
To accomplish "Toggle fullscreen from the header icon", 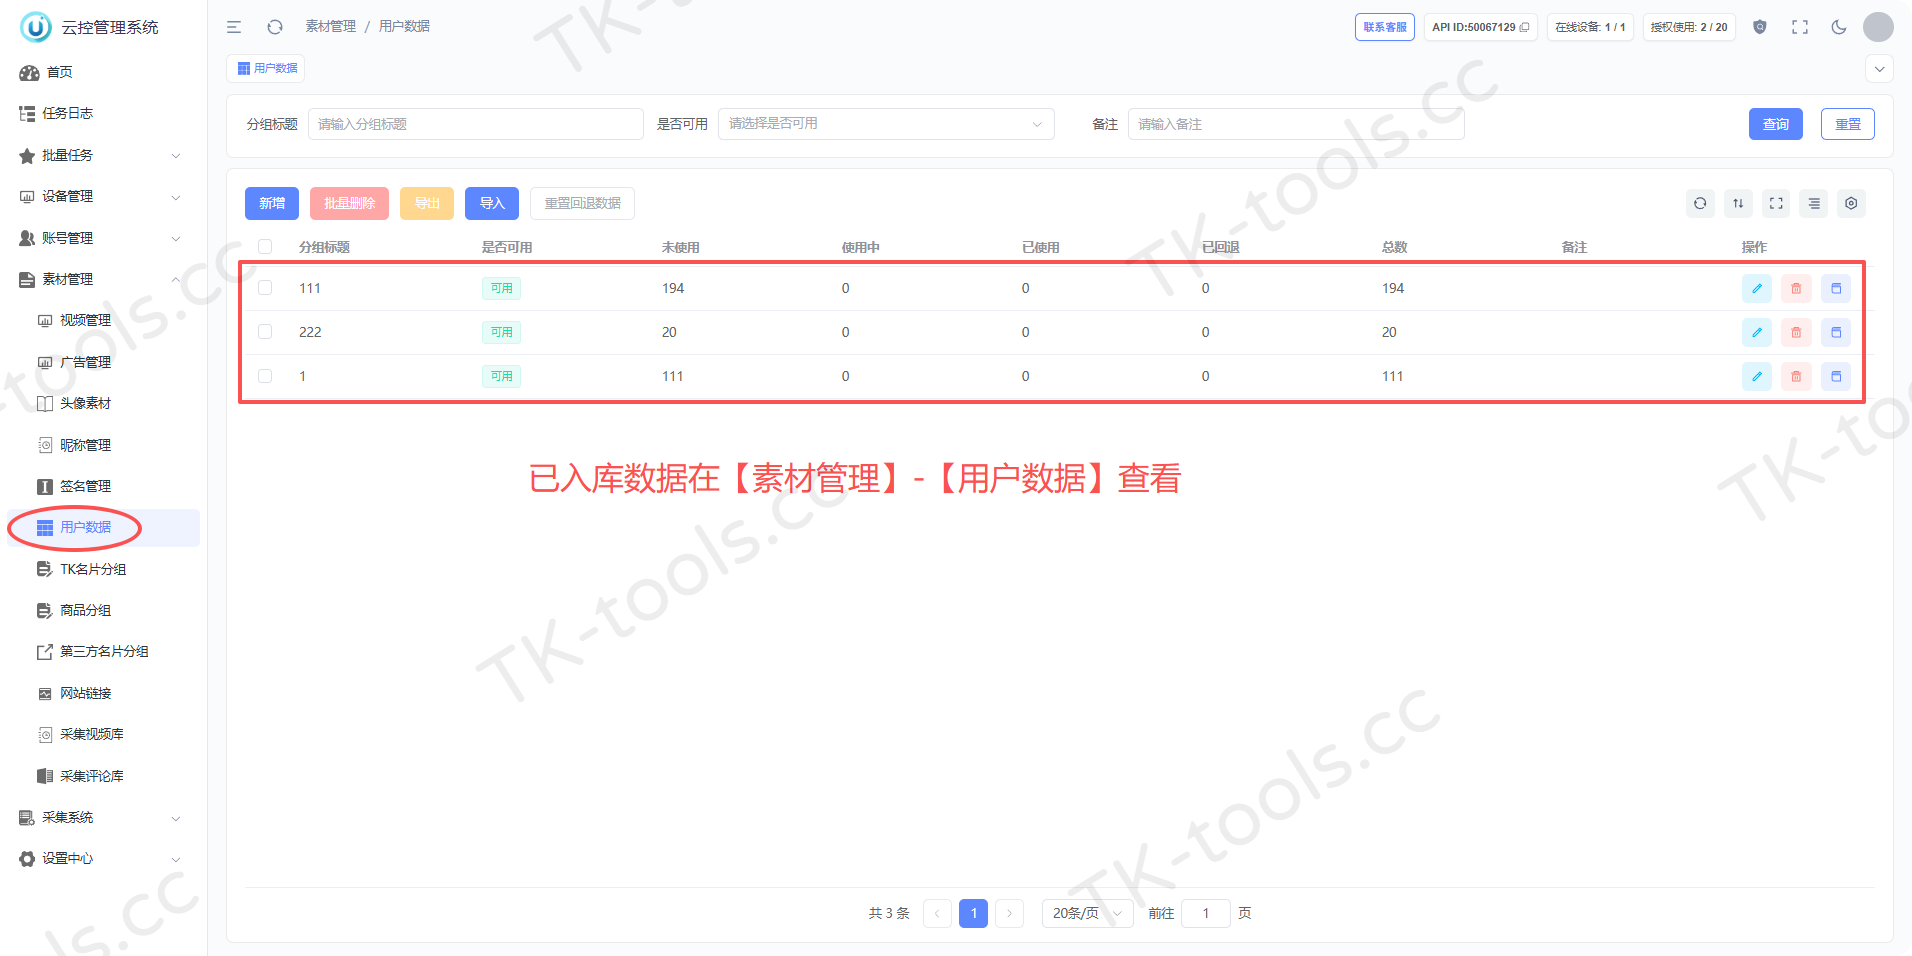I will 1800,27.
